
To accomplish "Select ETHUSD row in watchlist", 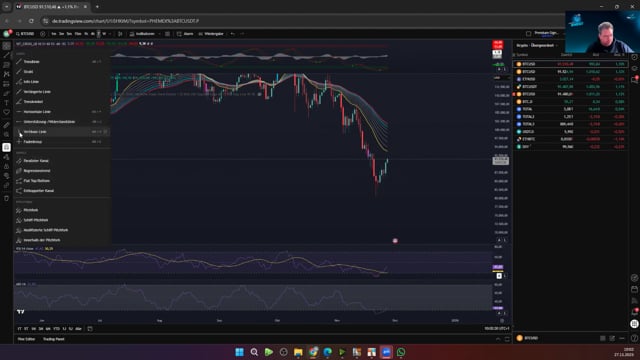I will coord(571,79).
